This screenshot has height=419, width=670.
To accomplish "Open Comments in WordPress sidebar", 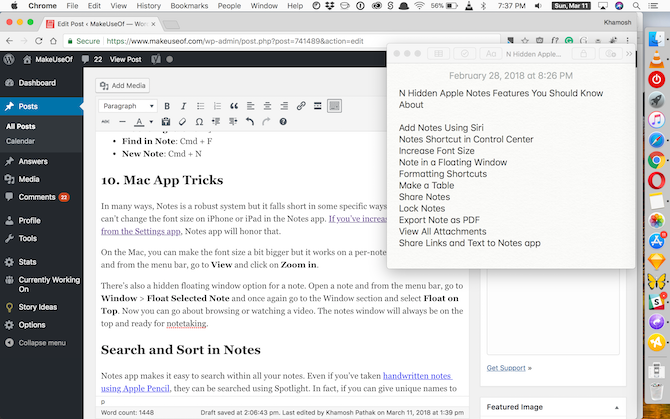I will tap(37, 197).
